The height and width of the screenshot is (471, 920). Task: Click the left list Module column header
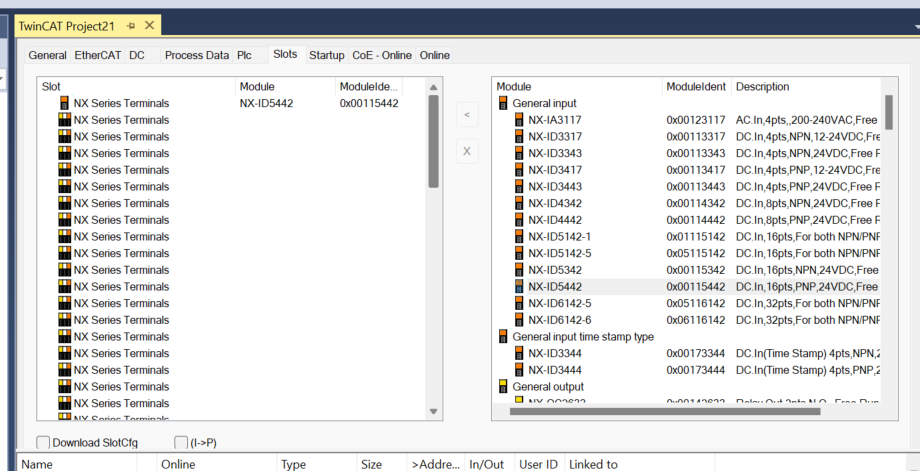point(286,87)
